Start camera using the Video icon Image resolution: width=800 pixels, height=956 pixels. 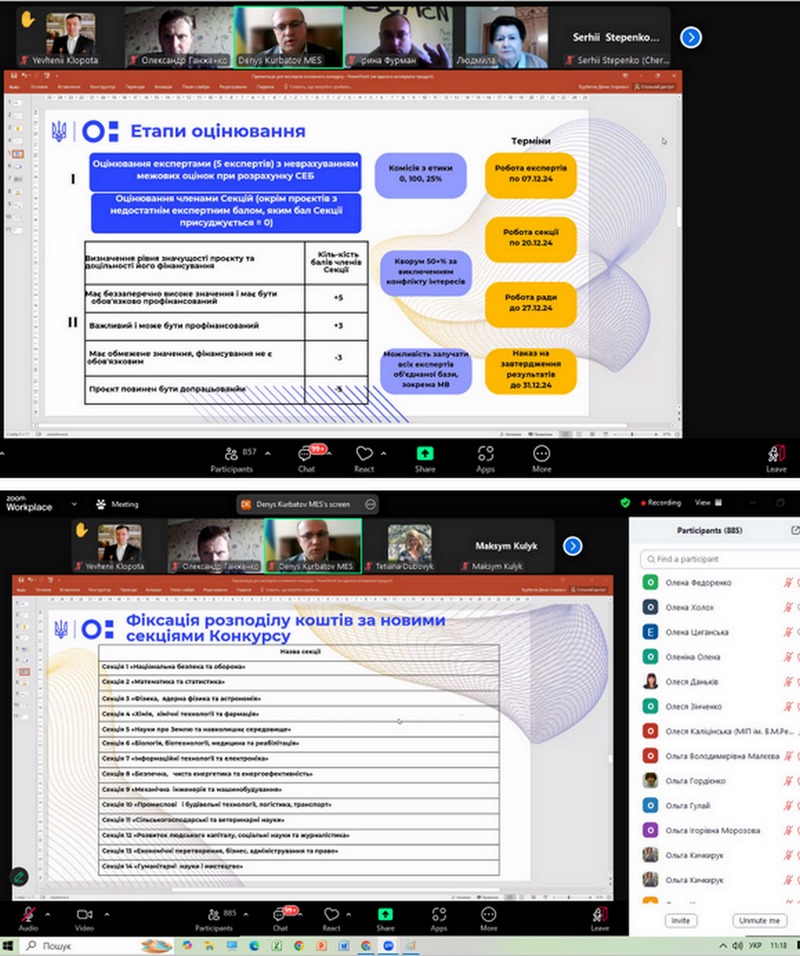pyautogui.click(x=84, y=913)
